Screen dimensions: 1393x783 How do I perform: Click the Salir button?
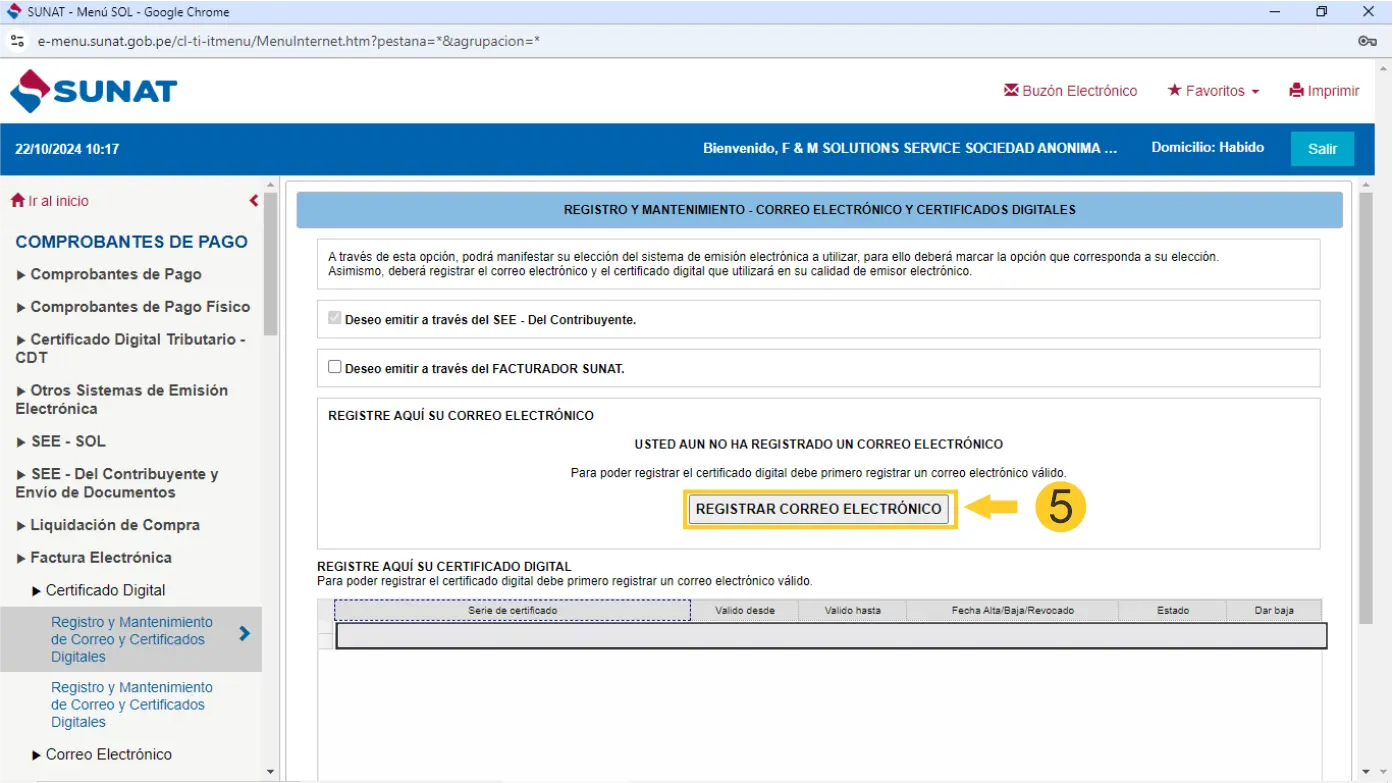click(1321, 149)
